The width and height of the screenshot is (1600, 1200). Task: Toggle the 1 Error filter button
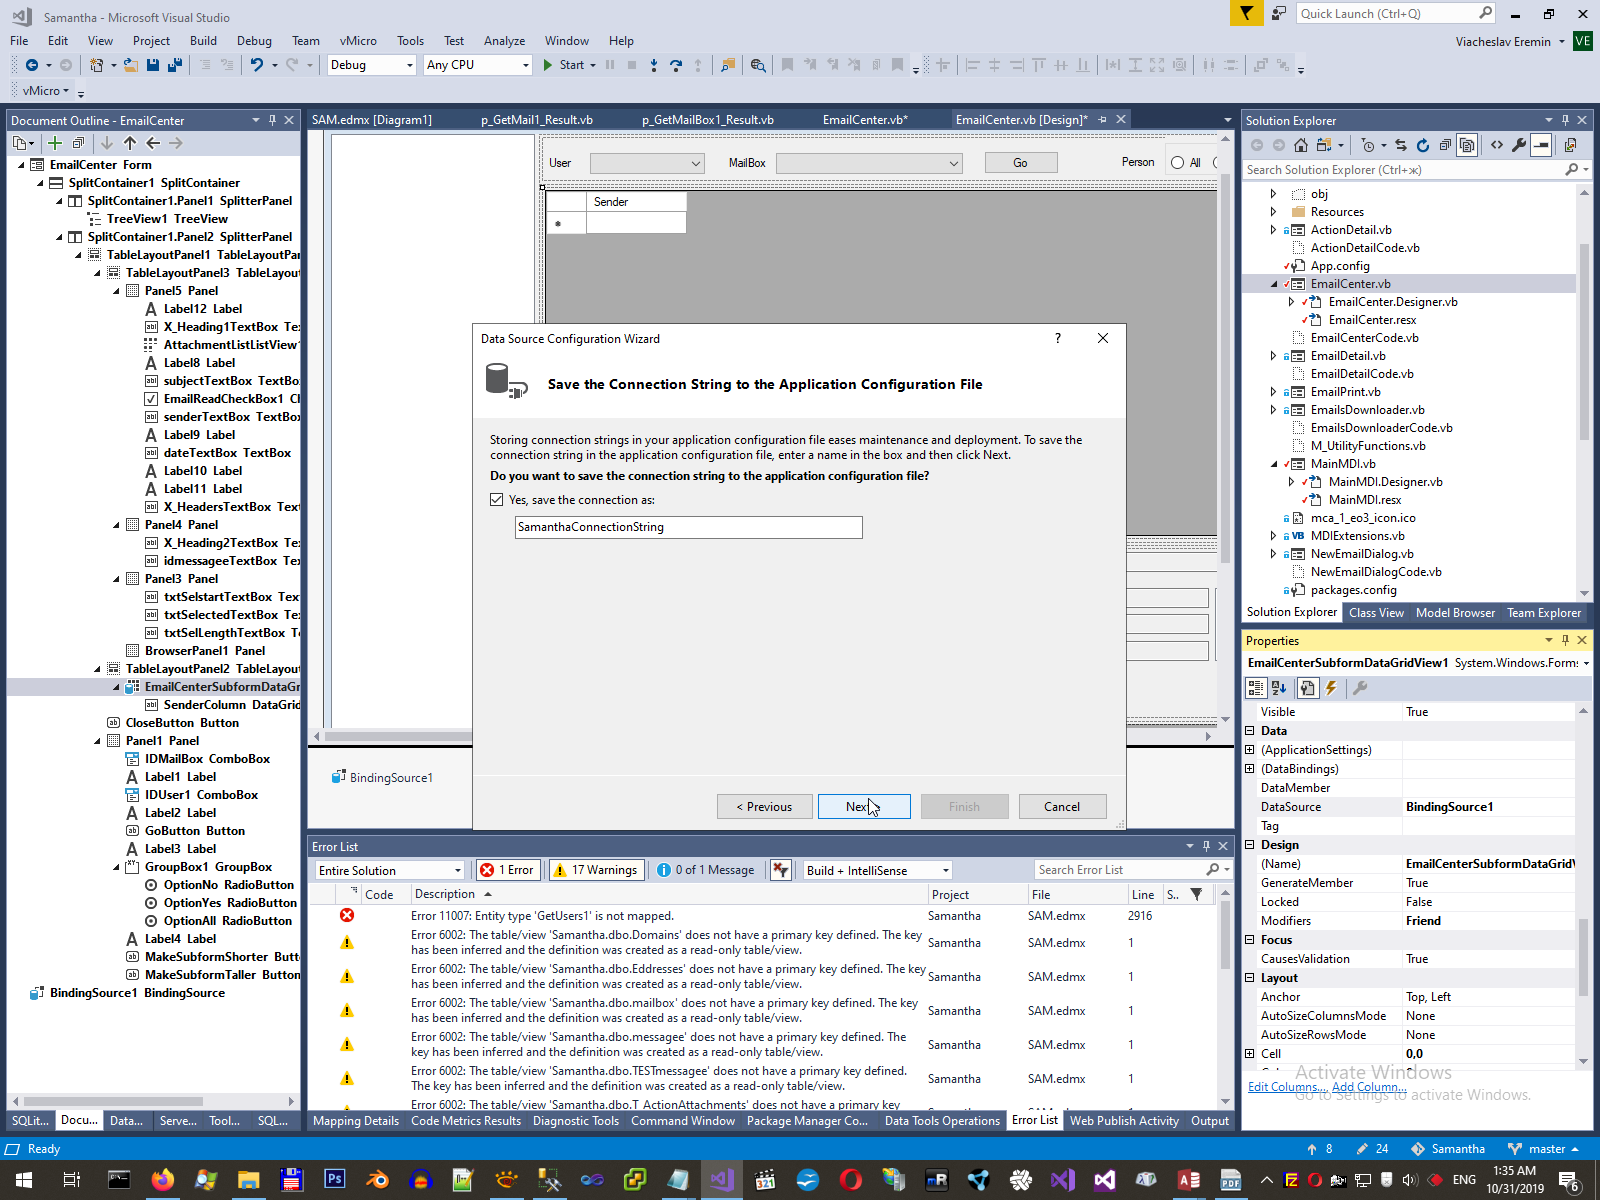coord(508,870)
